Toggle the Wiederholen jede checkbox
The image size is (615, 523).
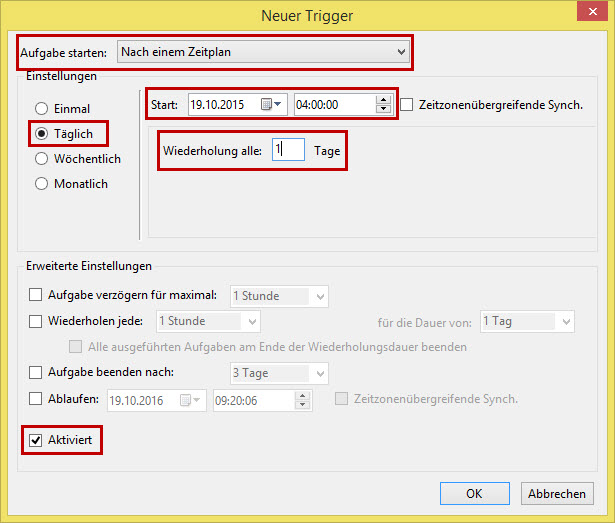[36, 321]
